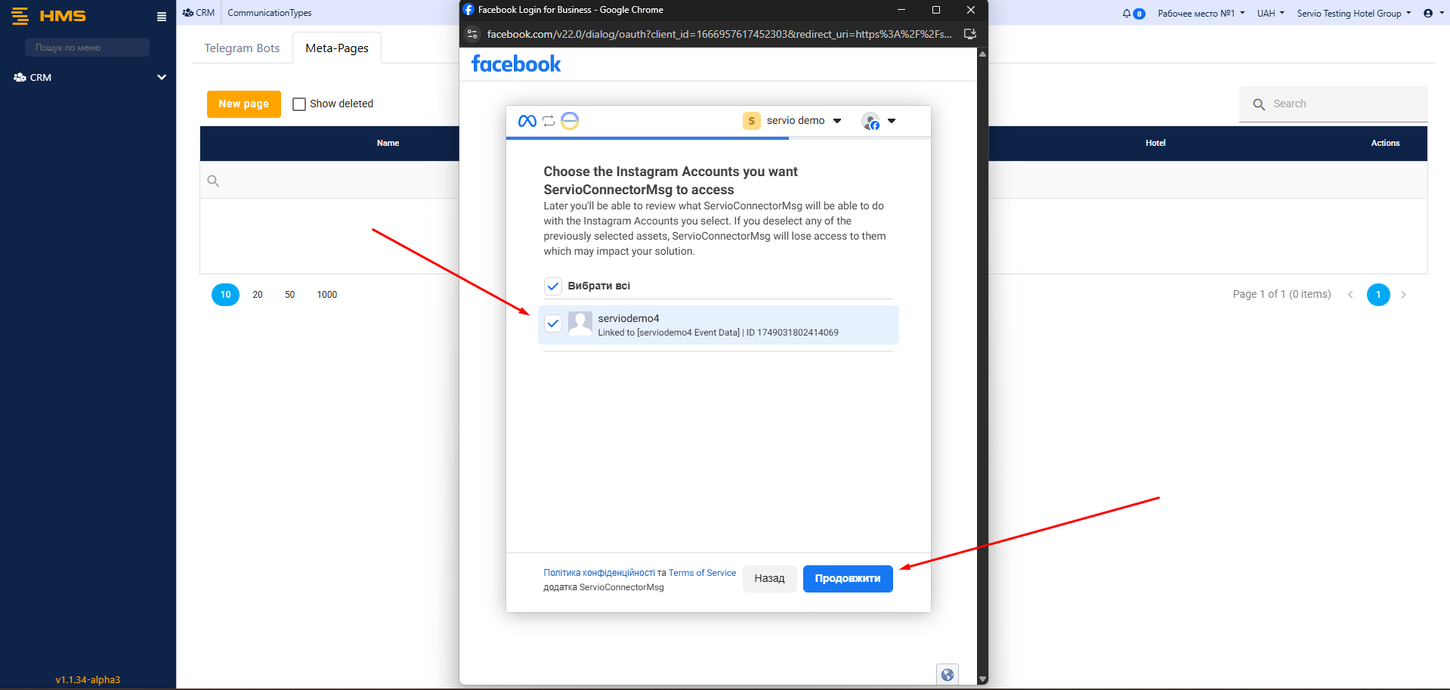1450x690 pixels.
Task: Open the CommunicationTypes menu item
Action: (x=269, y=12)
